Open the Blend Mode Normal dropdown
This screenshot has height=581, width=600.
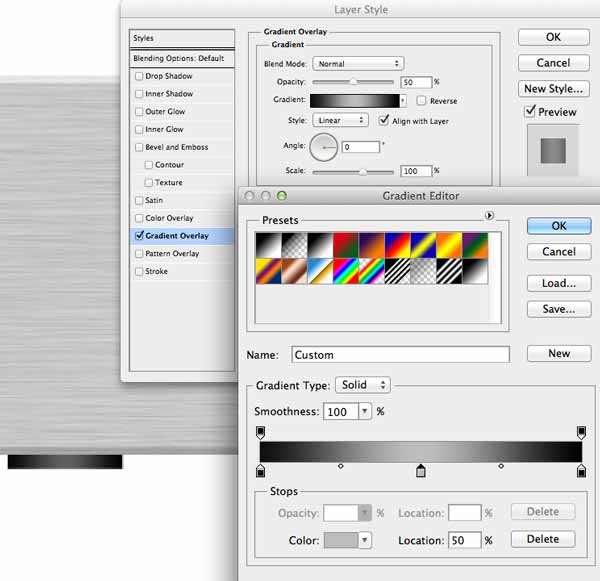pyautogui.click(x=358, y=64)
